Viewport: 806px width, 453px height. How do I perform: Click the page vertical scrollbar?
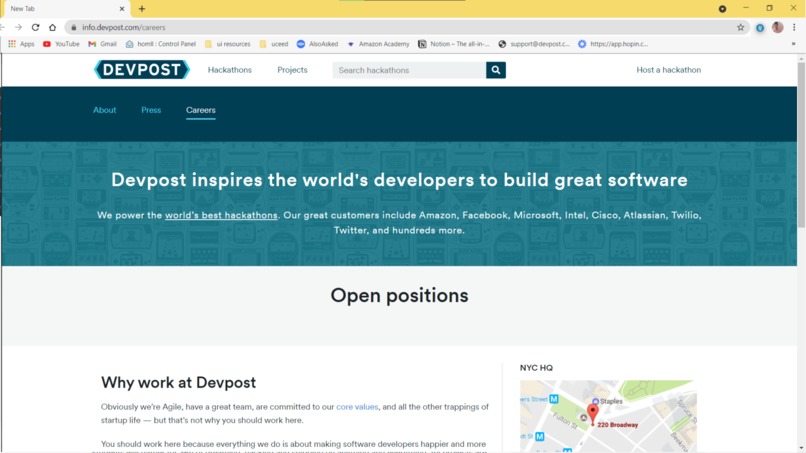(x=801, y=146)
